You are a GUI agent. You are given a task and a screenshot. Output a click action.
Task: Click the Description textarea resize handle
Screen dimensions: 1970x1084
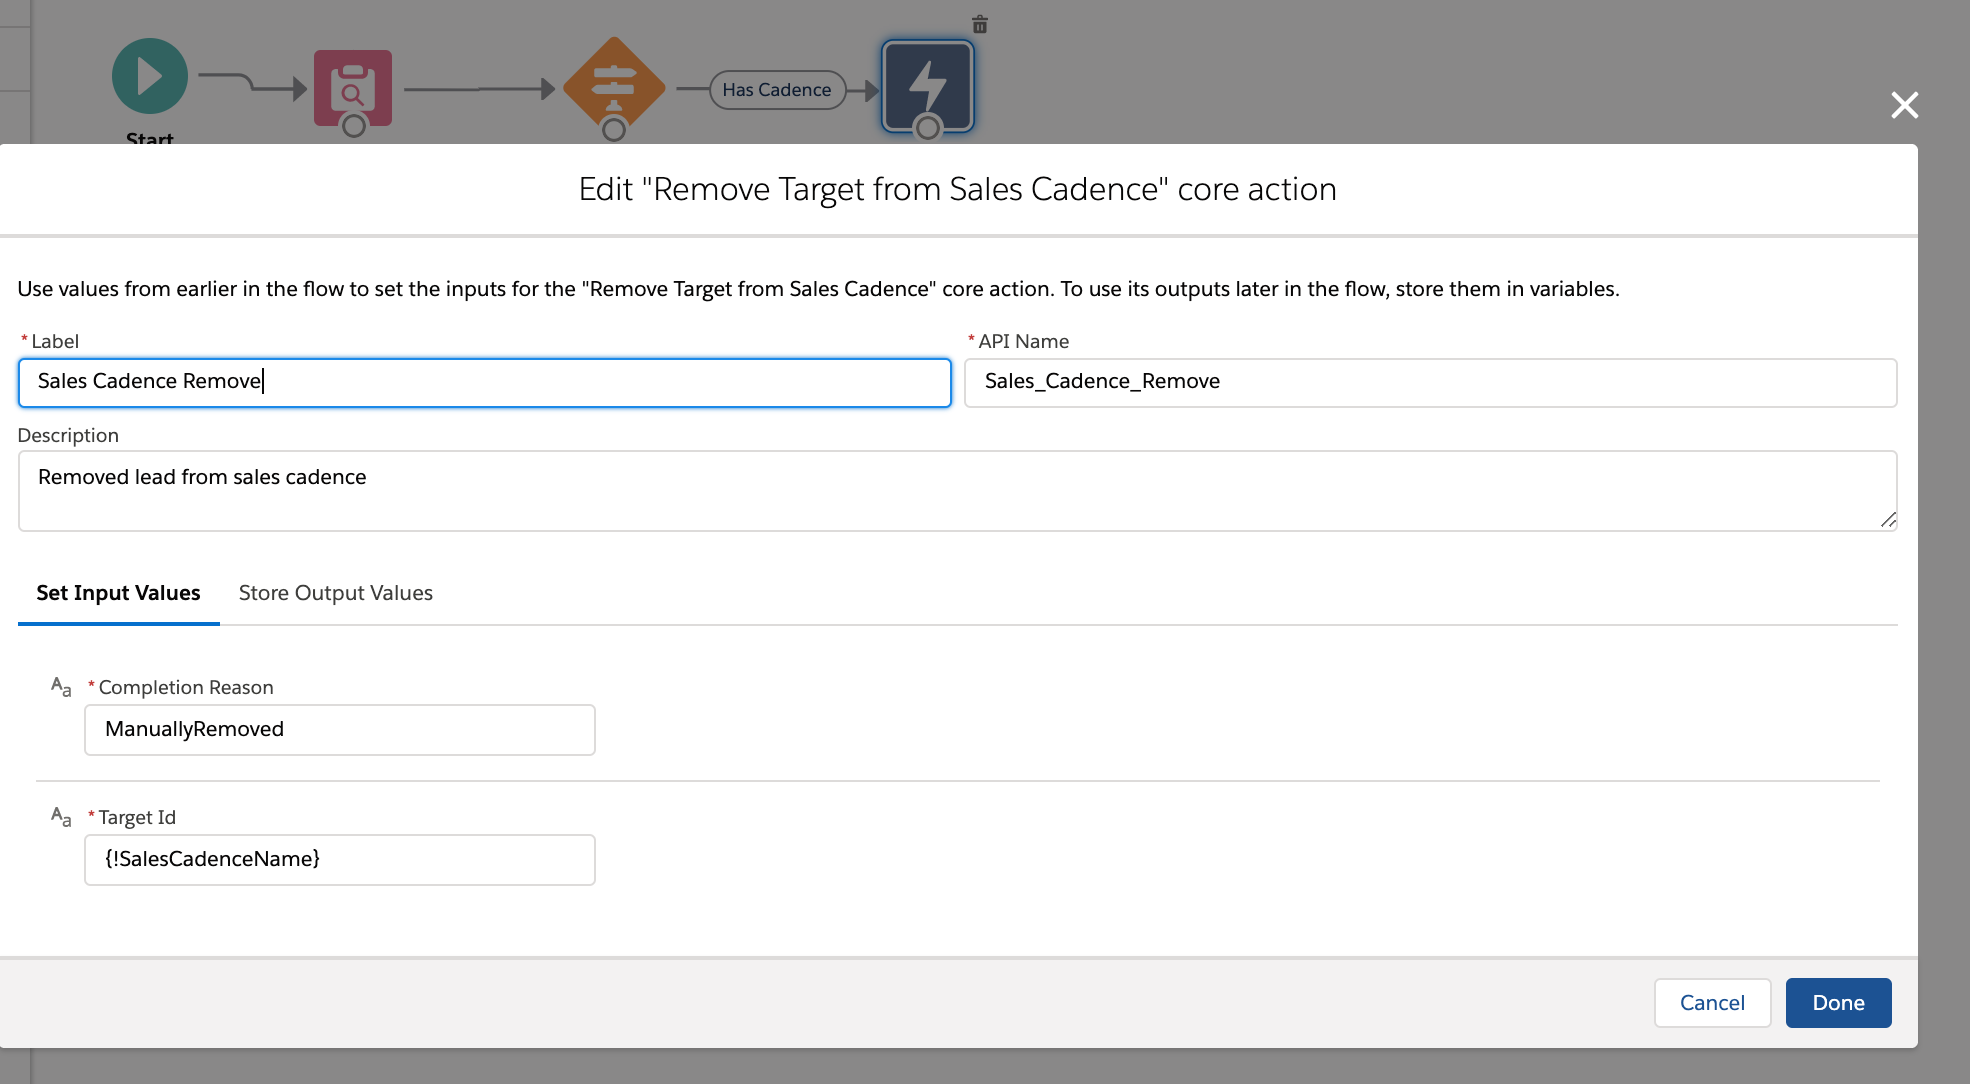[x=1888, y=520]
